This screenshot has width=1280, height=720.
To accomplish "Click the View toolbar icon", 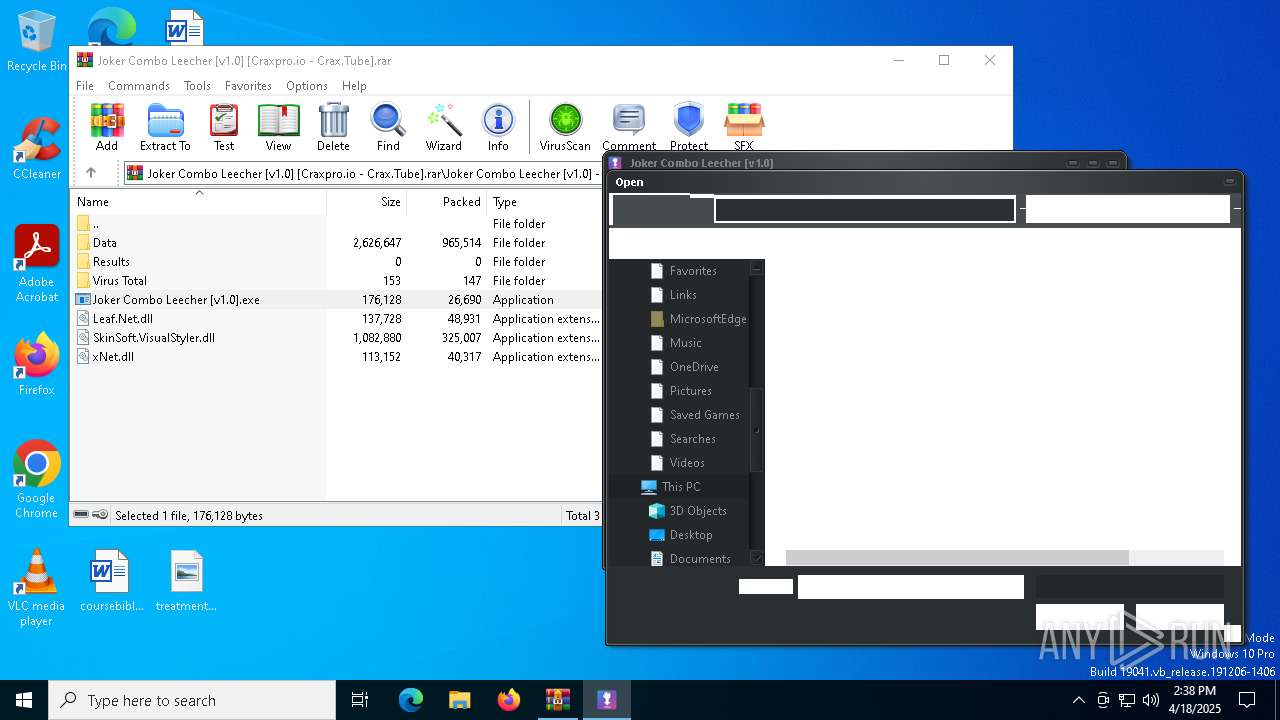I will pos(278,127).
